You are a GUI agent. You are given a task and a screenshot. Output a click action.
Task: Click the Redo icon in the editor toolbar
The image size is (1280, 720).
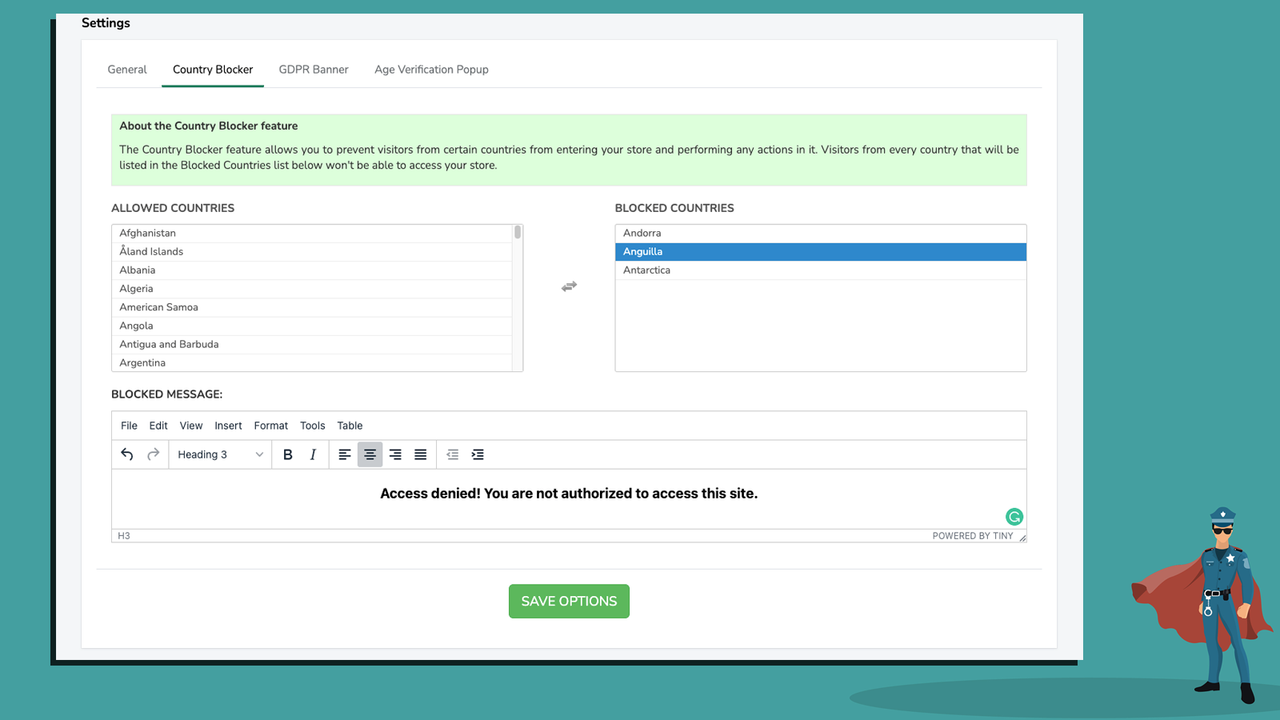coord(153,454)
